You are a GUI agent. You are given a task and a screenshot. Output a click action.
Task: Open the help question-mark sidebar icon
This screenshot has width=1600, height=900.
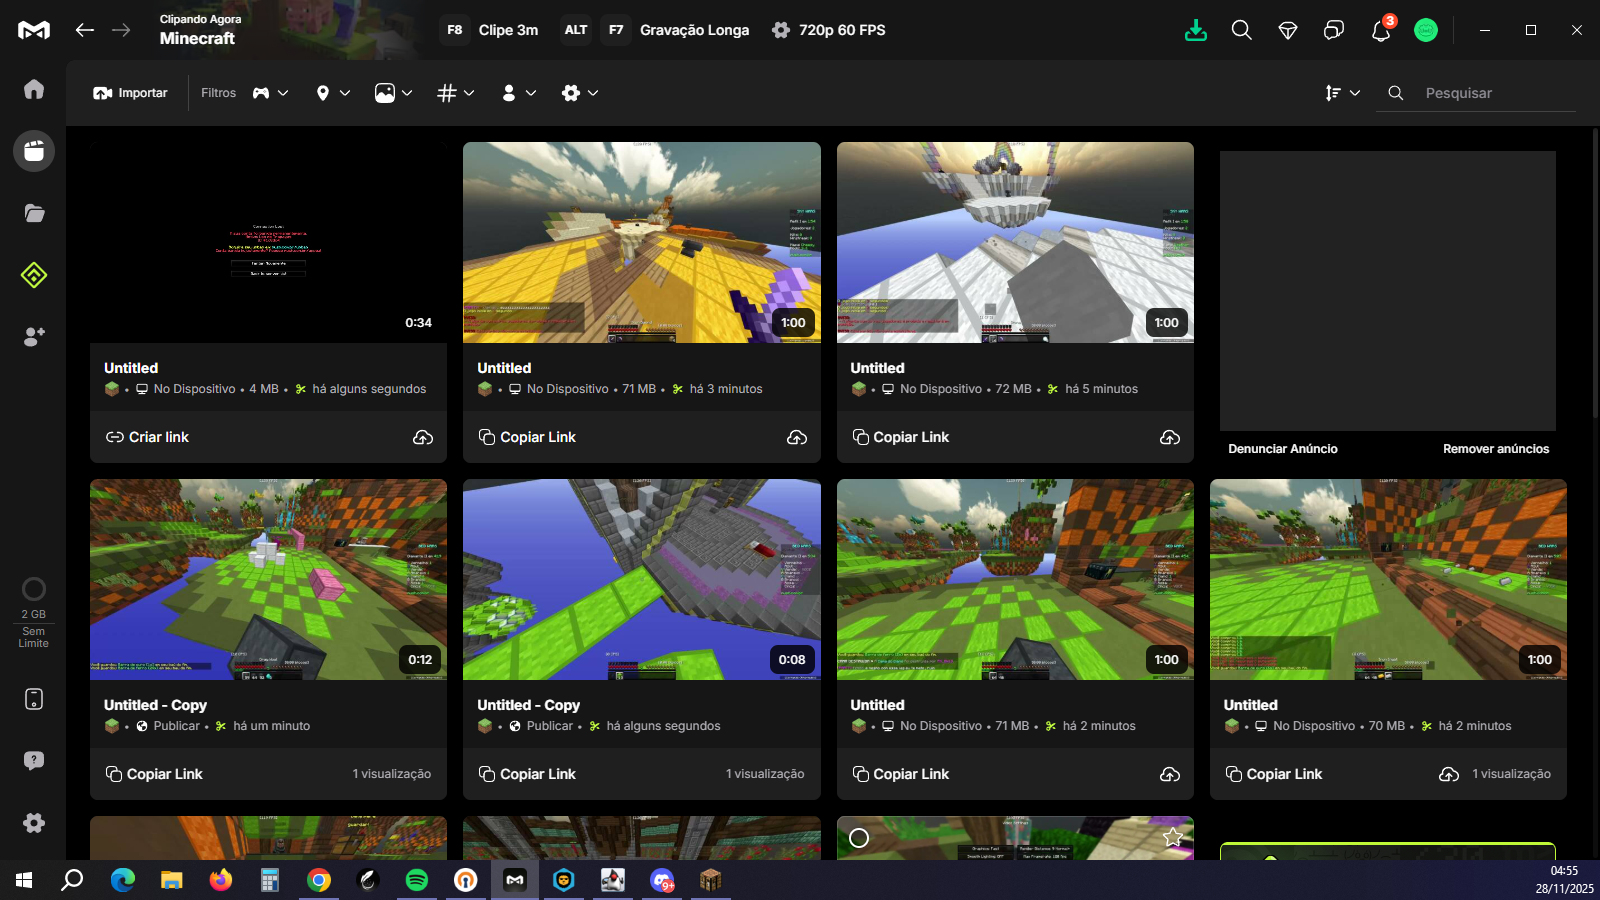coord(34,761)
